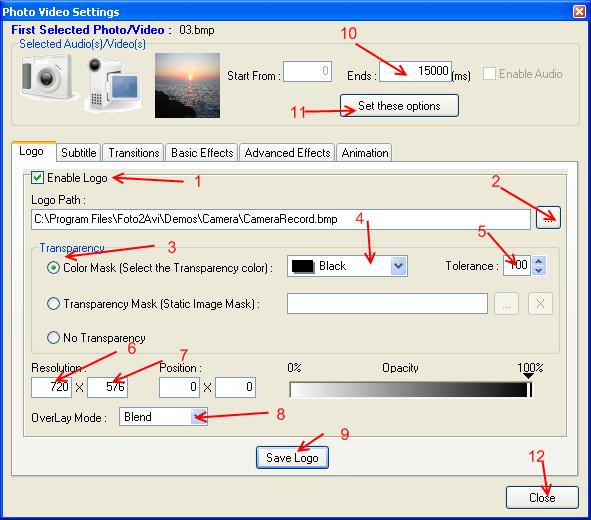Expand the OverLay Mode Blend dropdown

coord(163,417)
